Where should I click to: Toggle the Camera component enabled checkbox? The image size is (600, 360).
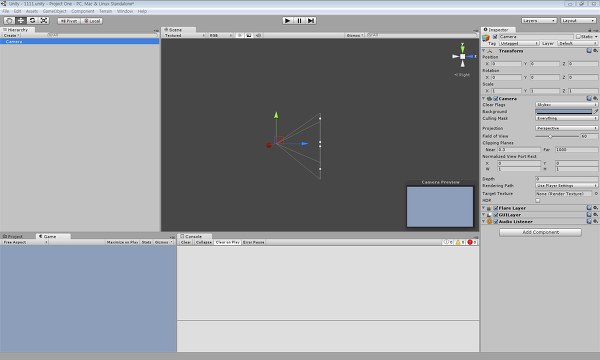496,99
